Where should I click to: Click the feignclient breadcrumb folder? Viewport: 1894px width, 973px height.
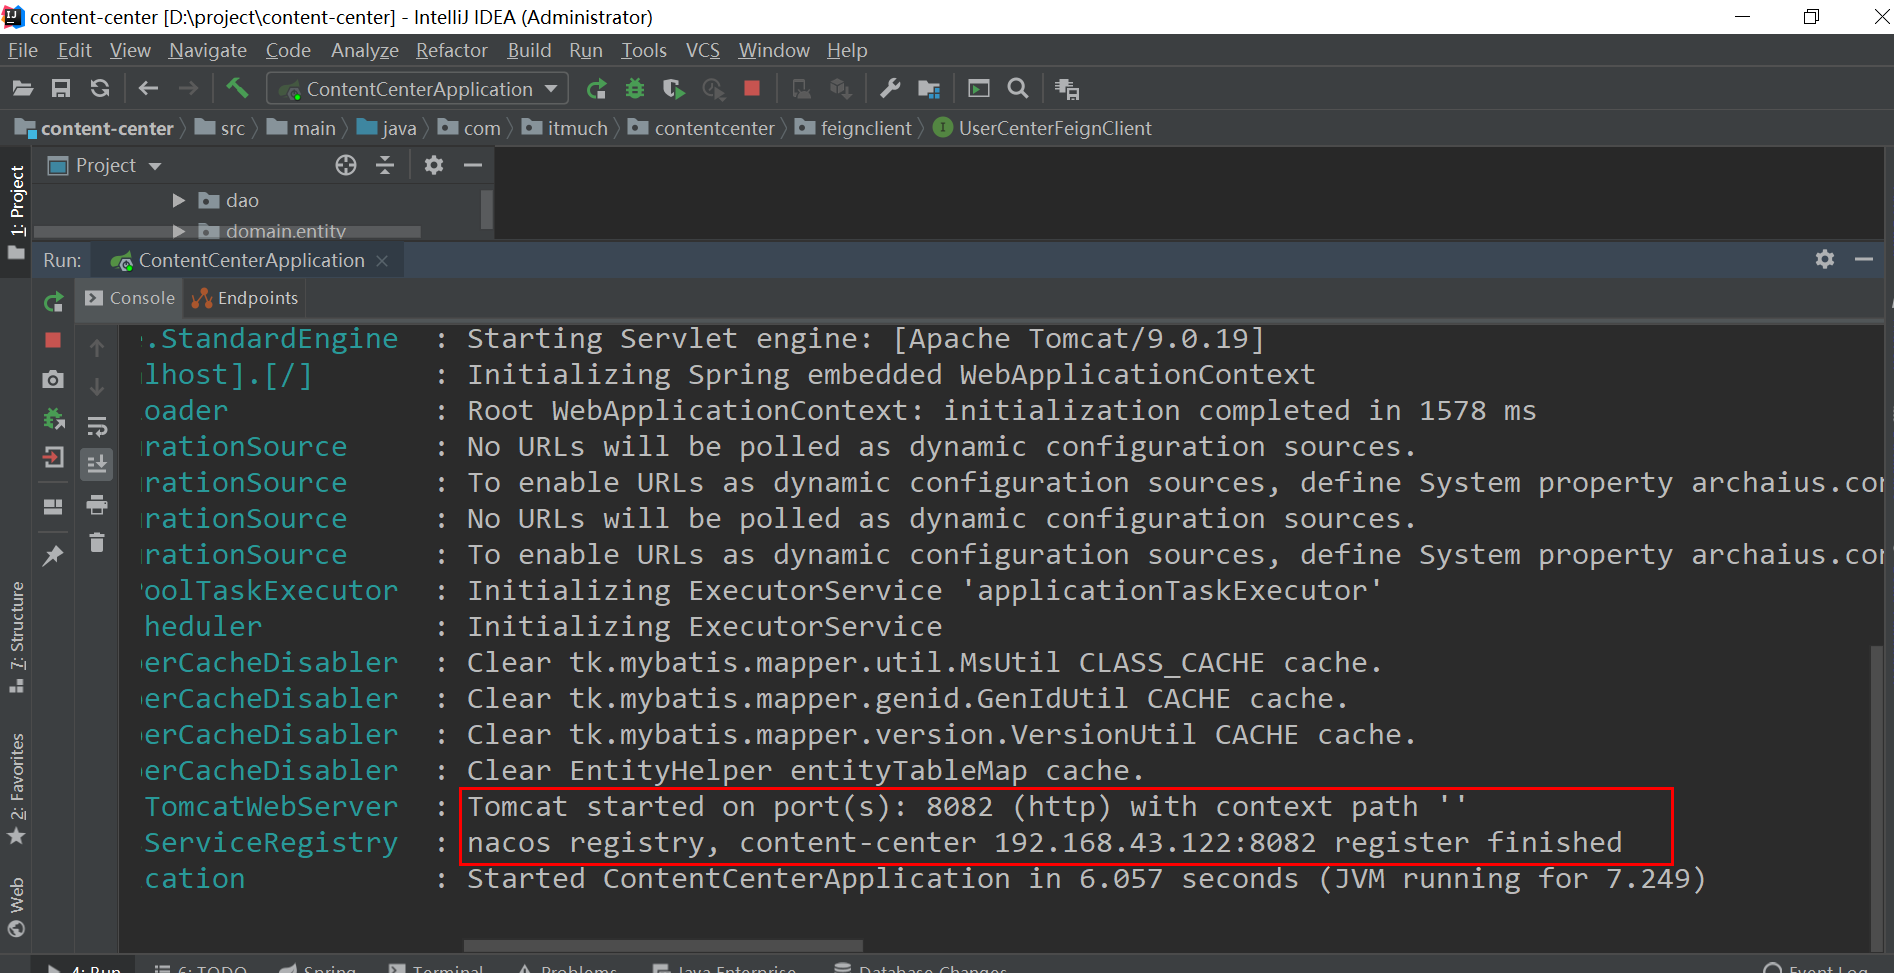pos(854,128)
